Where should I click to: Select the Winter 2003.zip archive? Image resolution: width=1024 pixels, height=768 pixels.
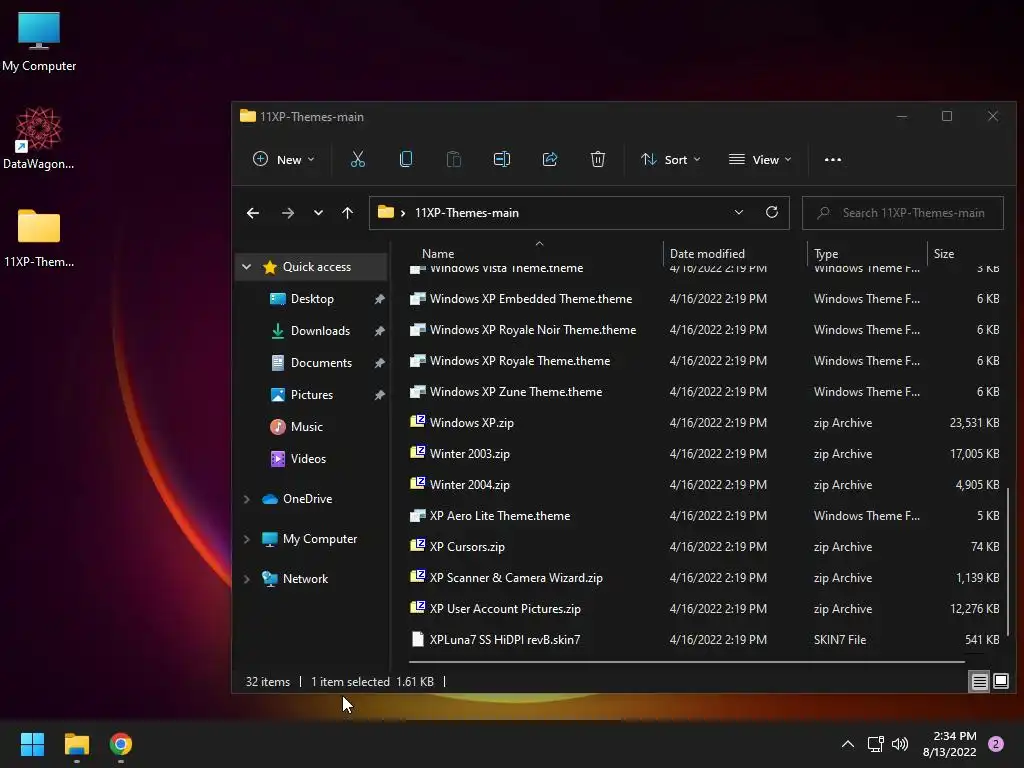click(x=704, y=454)
